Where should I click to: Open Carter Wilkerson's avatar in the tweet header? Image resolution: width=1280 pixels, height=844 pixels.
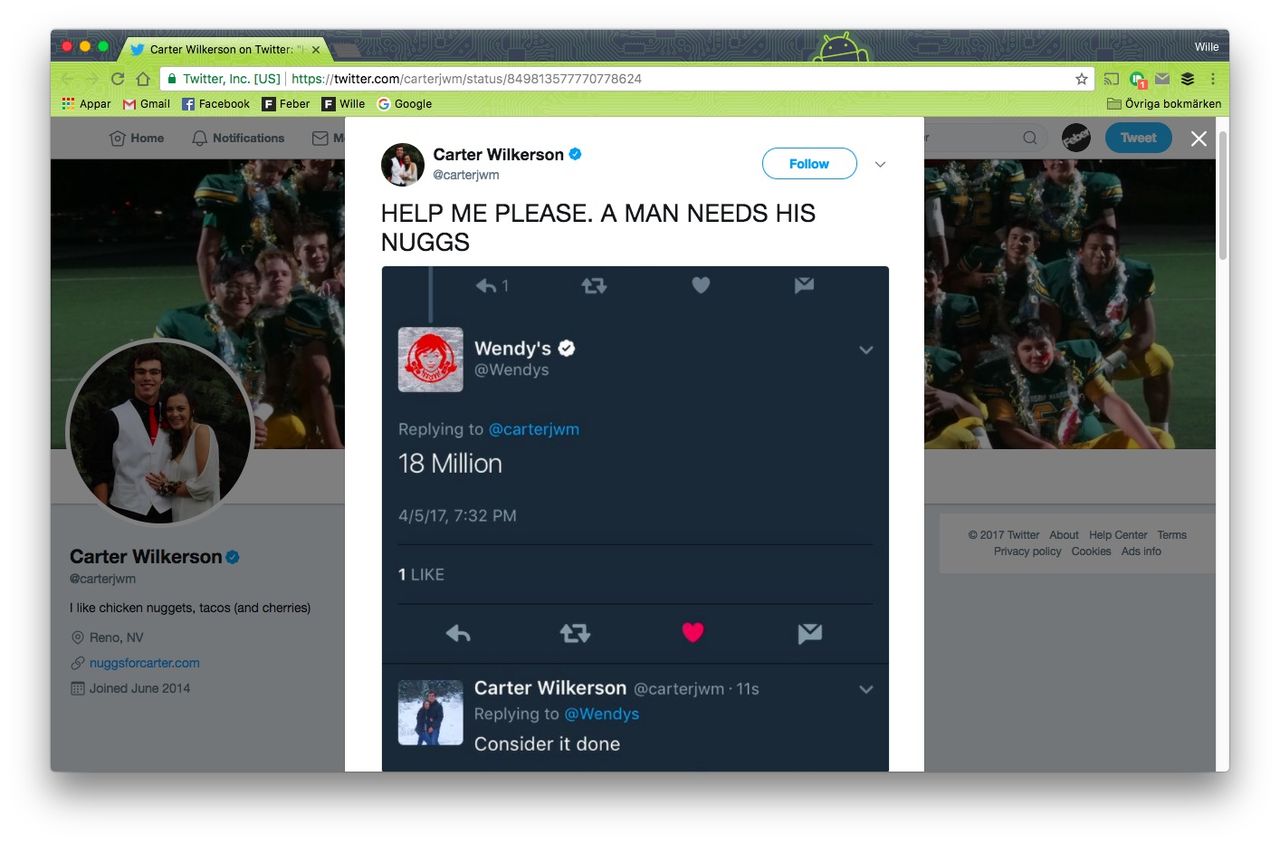point(403,164)
